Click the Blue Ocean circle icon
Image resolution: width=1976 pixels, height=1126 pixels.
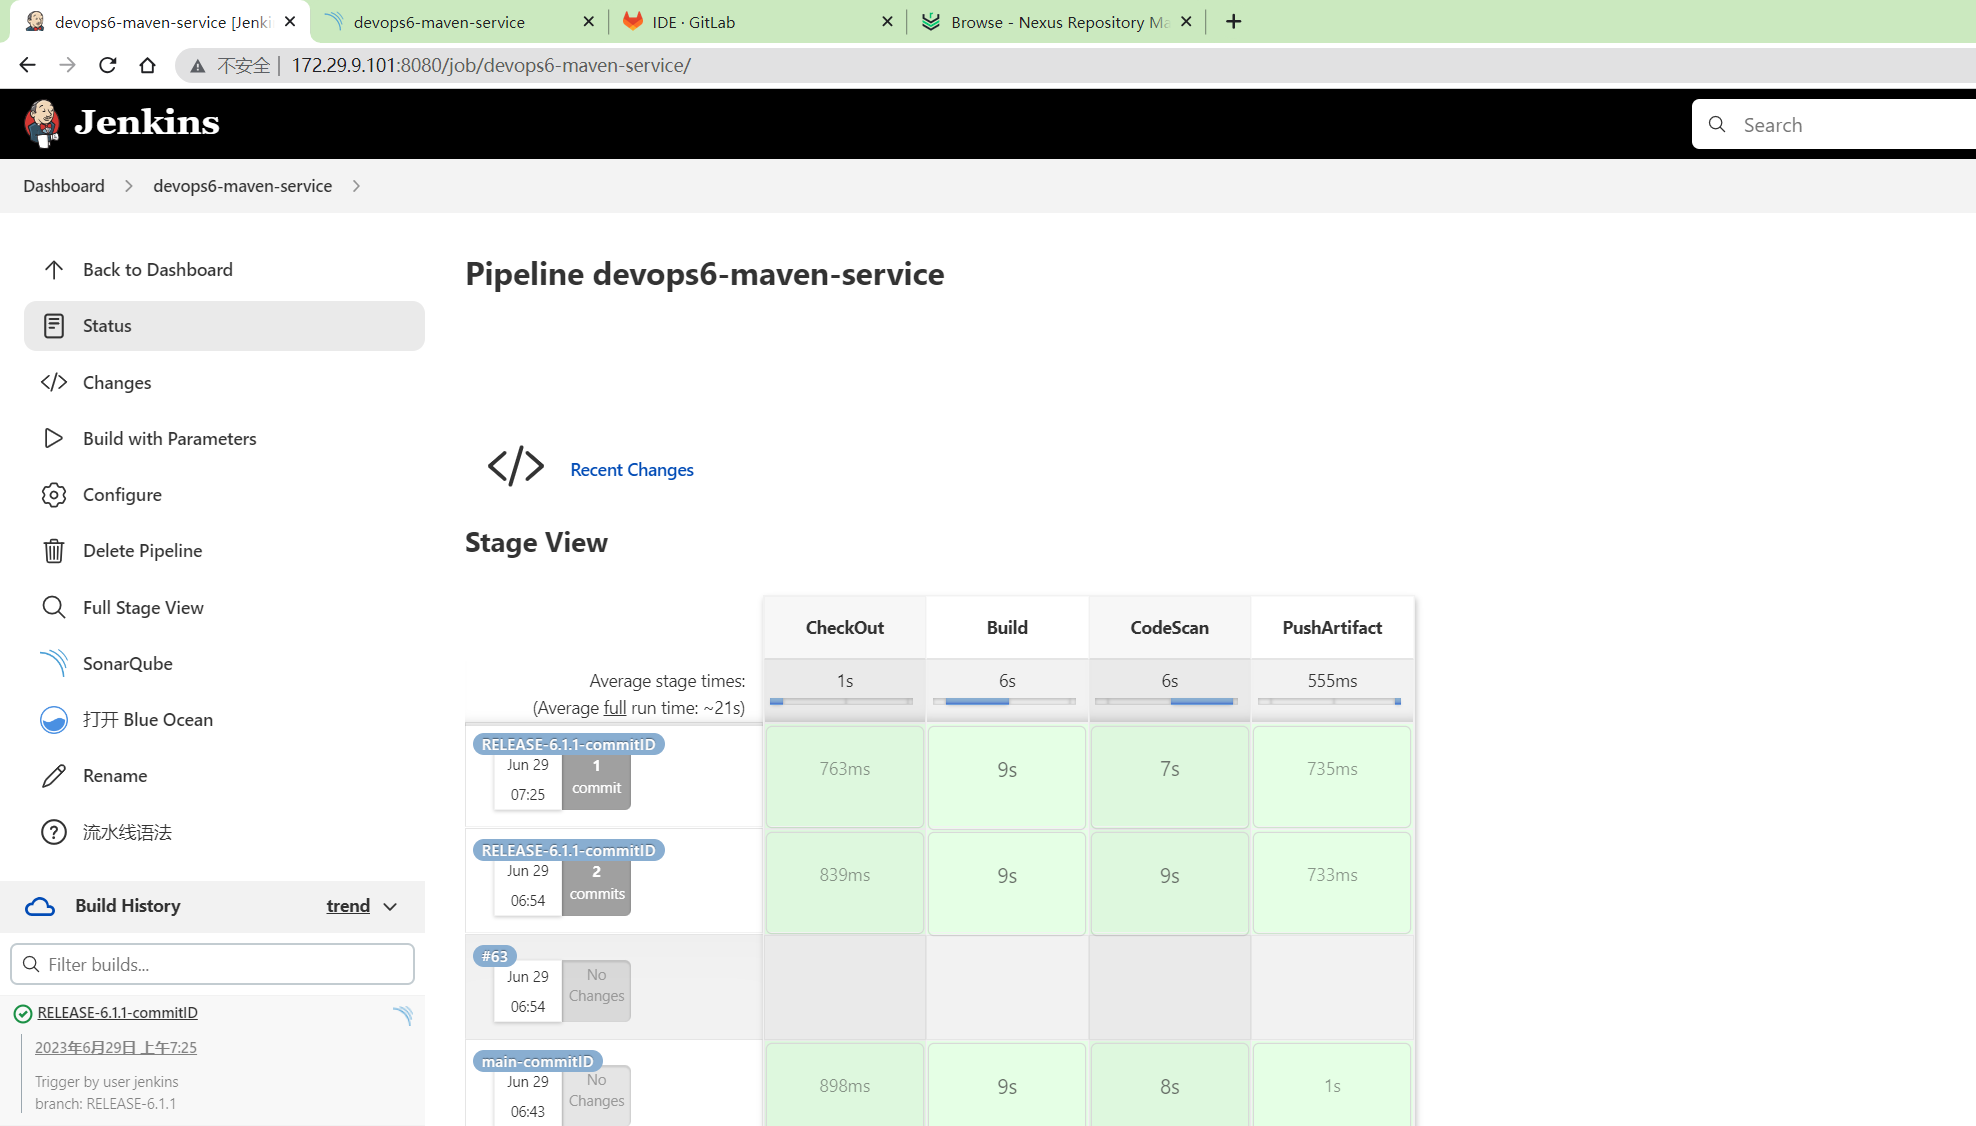pyautogui.click(x=54, y=720)
